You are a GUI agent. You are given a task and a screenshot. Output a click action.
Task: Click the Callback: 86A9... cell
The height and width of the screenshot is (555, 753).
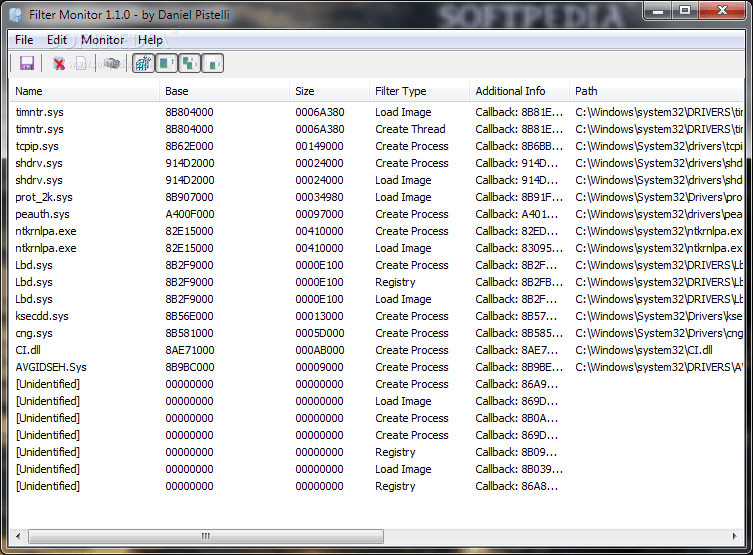pyautogui.click(x=517, y=384)
